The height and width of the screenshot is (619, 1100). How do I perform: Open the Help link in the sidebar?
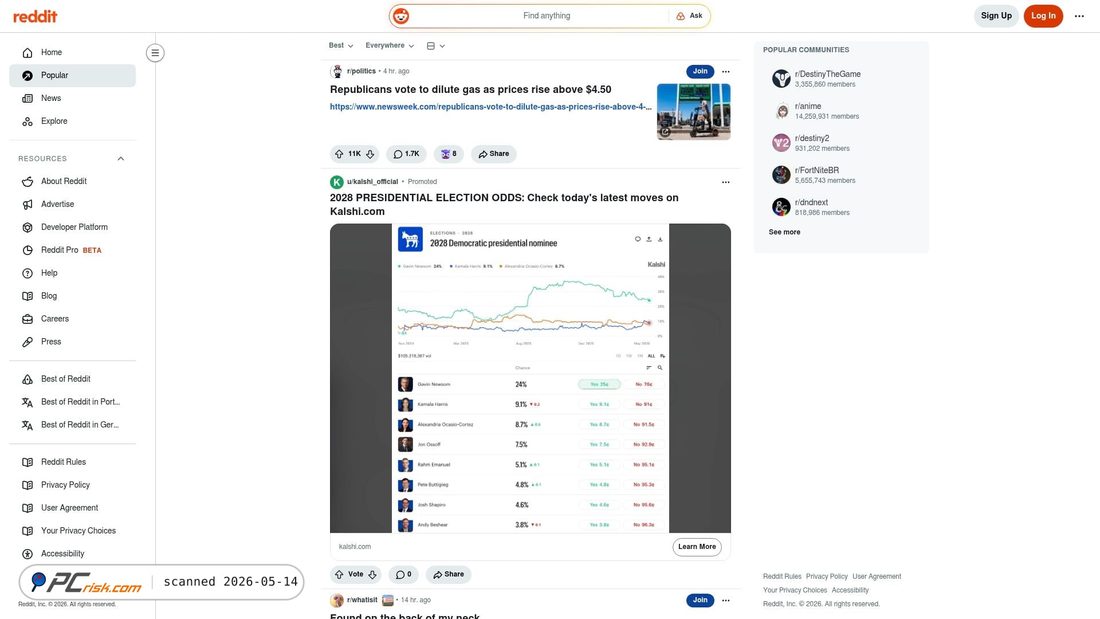pyautogui.click(x=72, y=273)
